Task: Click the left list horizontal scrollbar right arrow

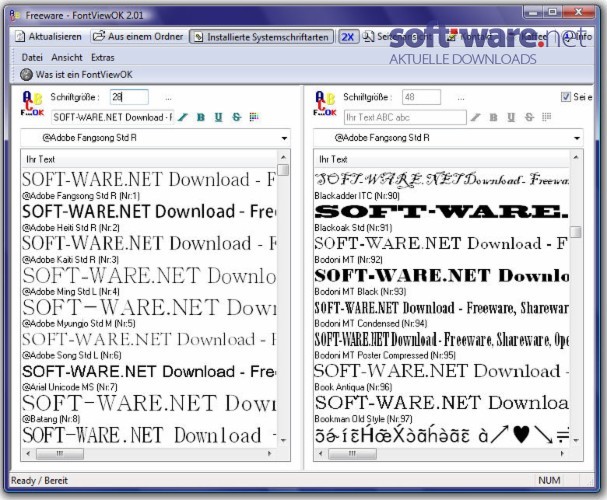Action: click(270, 453)
